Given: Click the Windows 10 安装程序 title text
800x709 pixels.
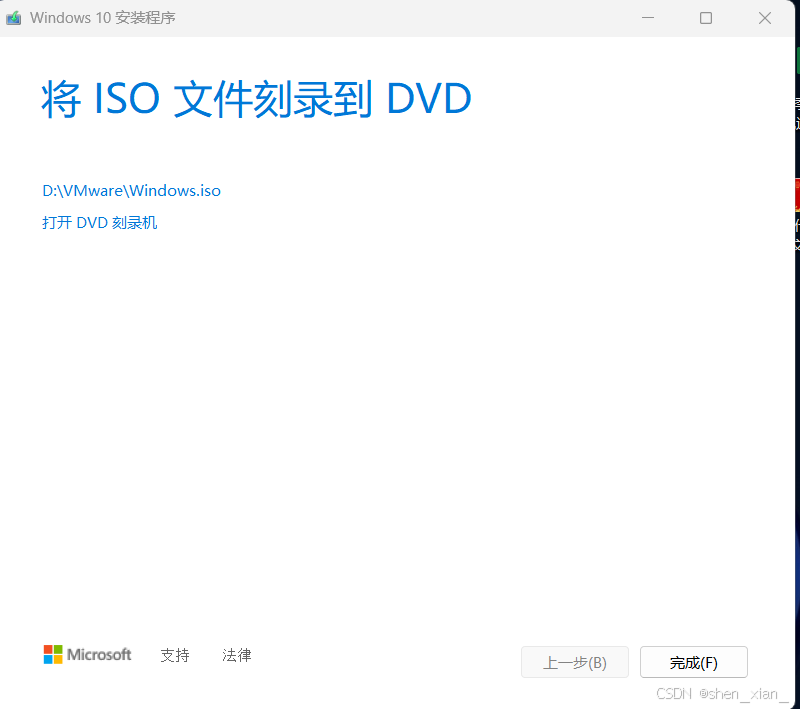Looking at the screenshot, I should tap(103, 18).
